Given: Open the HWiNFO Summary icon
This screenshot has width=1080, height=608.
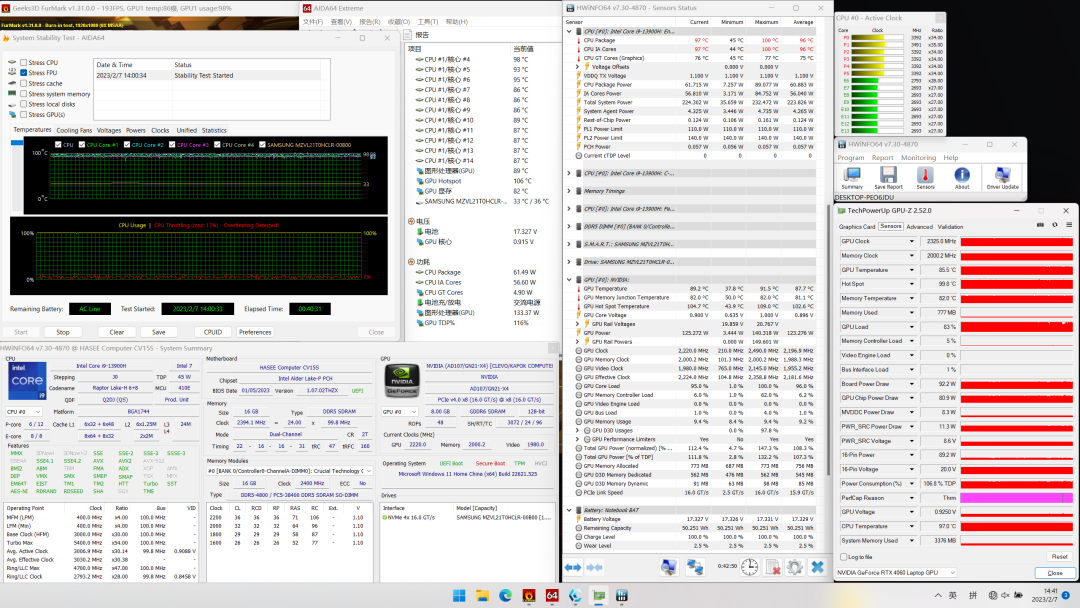Looking at the screenshot, I should pos(852,176).
